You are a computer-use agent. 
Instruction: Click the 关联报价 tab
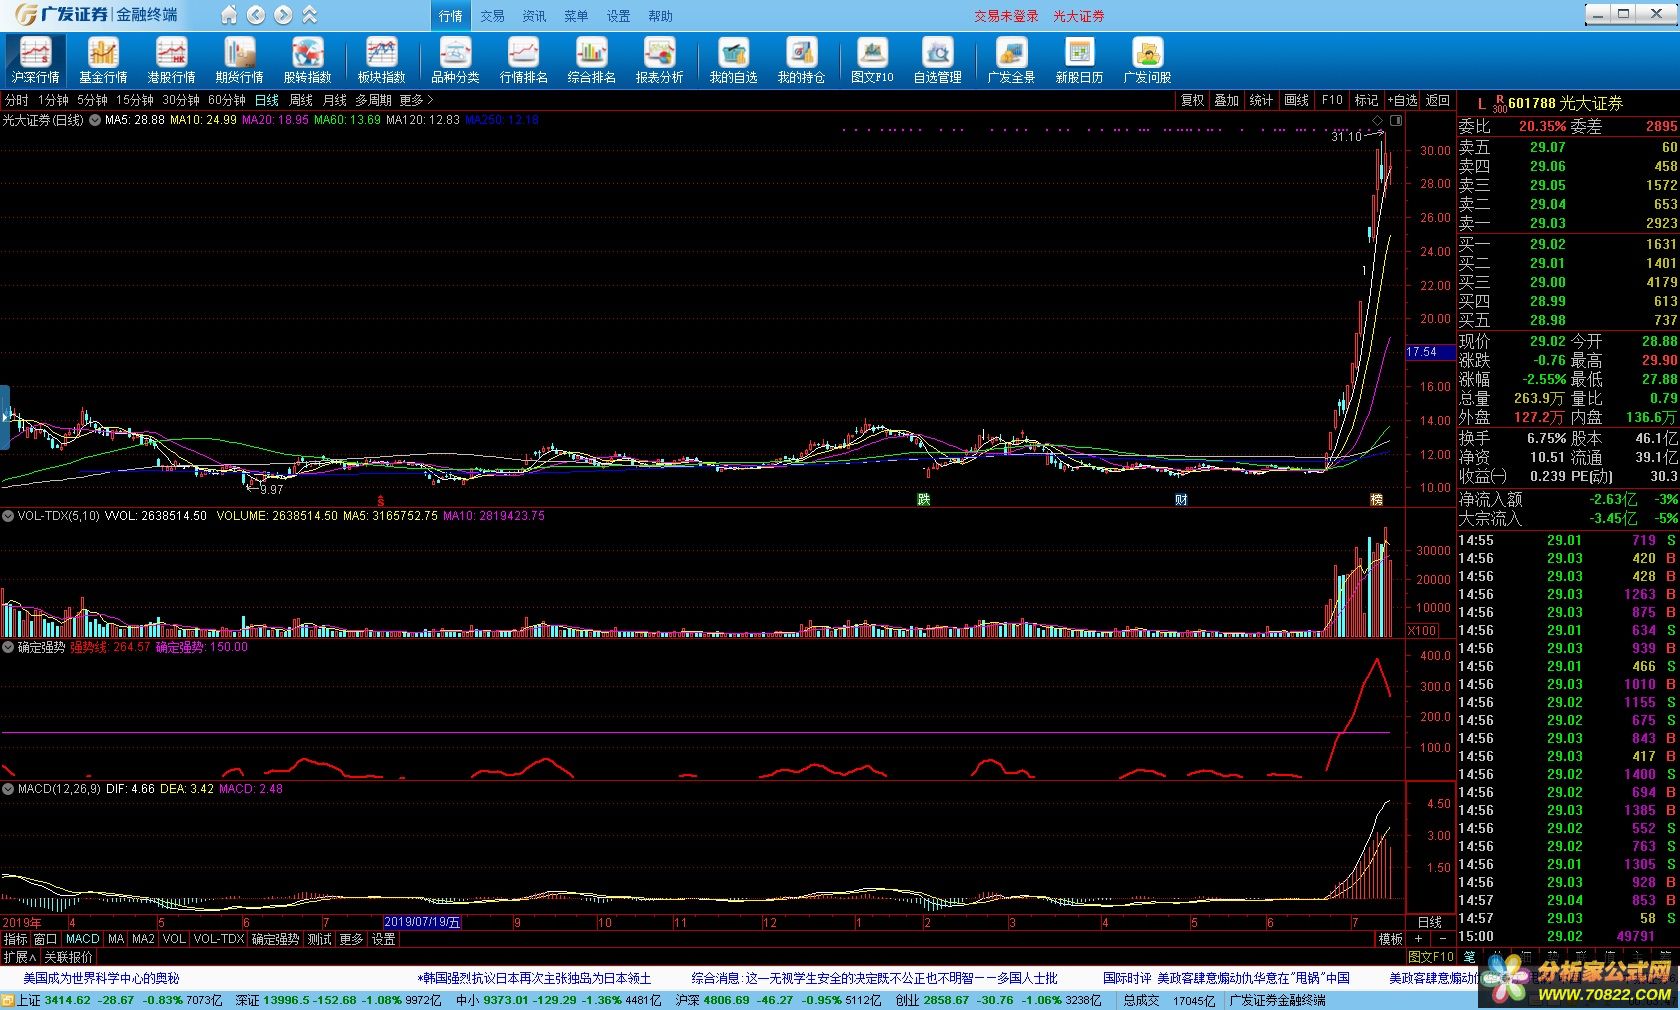tap(68, 957)
